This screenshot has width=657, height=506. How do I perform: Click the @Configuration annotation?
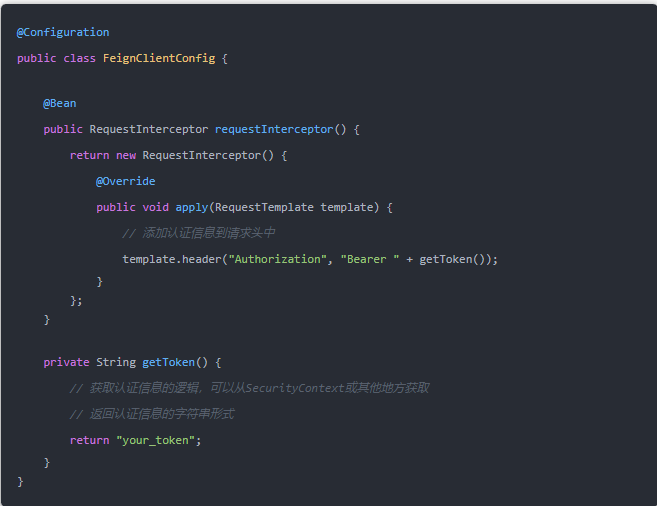pos(63,32)
